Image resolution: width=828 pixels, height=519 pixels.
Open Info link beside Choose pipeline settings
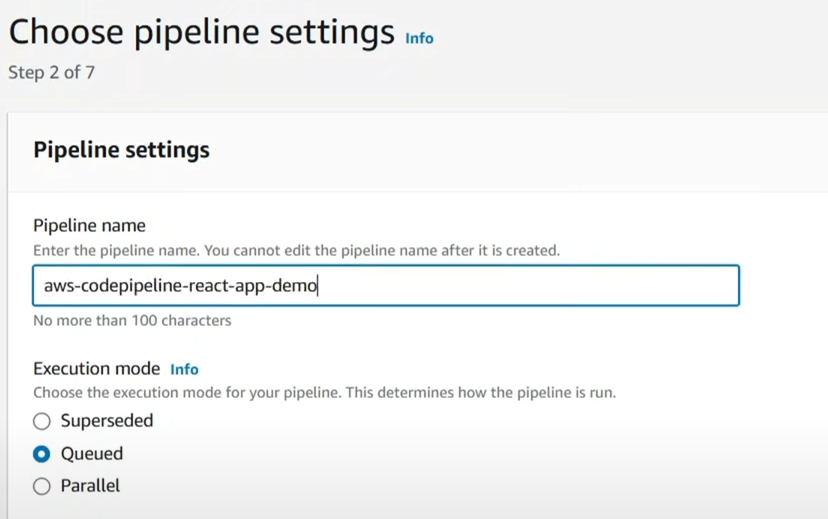click(419, 39)
